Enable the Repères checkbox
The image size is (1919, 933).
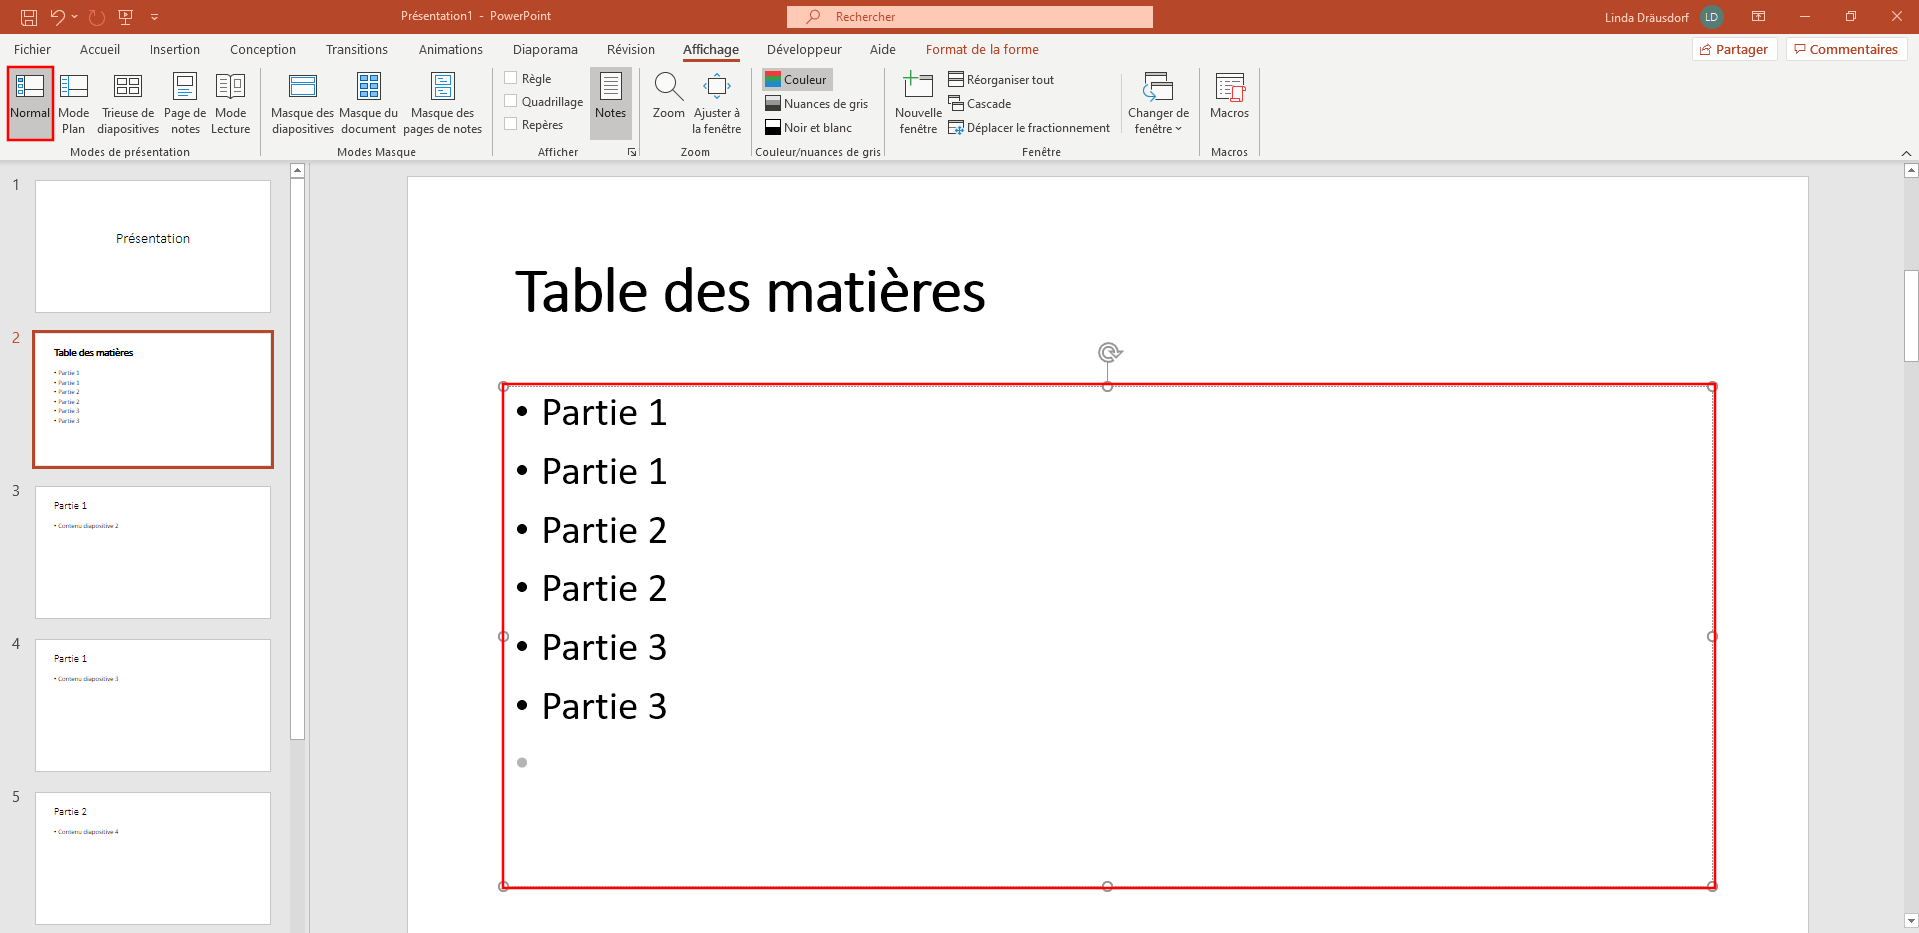(511, 124)
